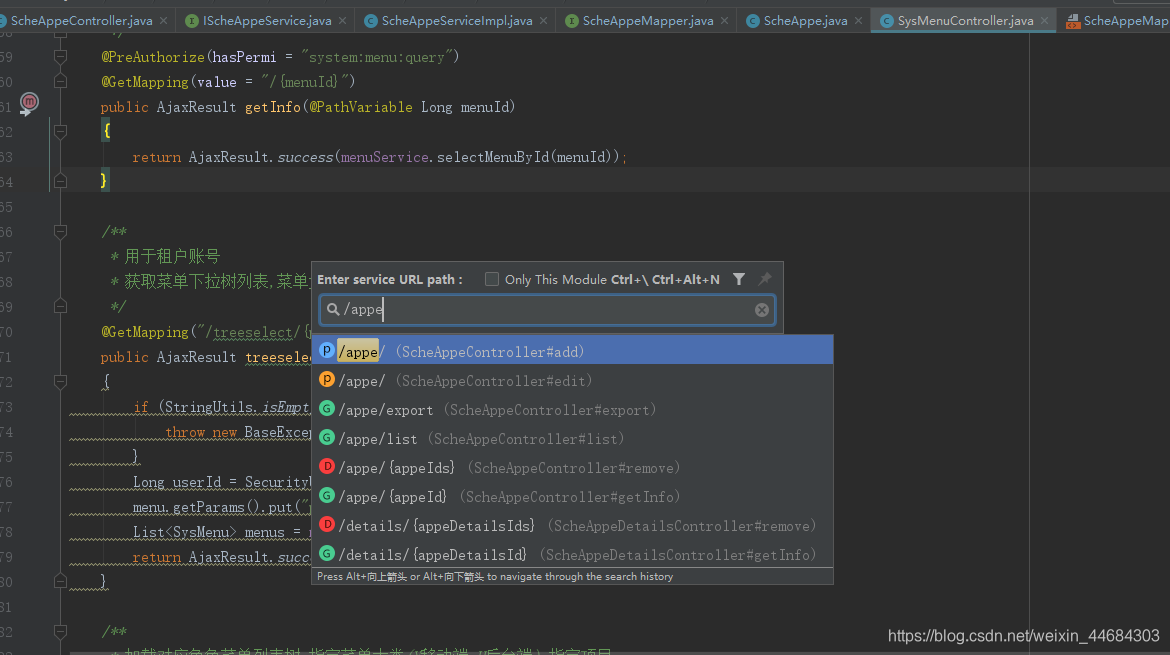Select /appe/list result

coord(572,439)
